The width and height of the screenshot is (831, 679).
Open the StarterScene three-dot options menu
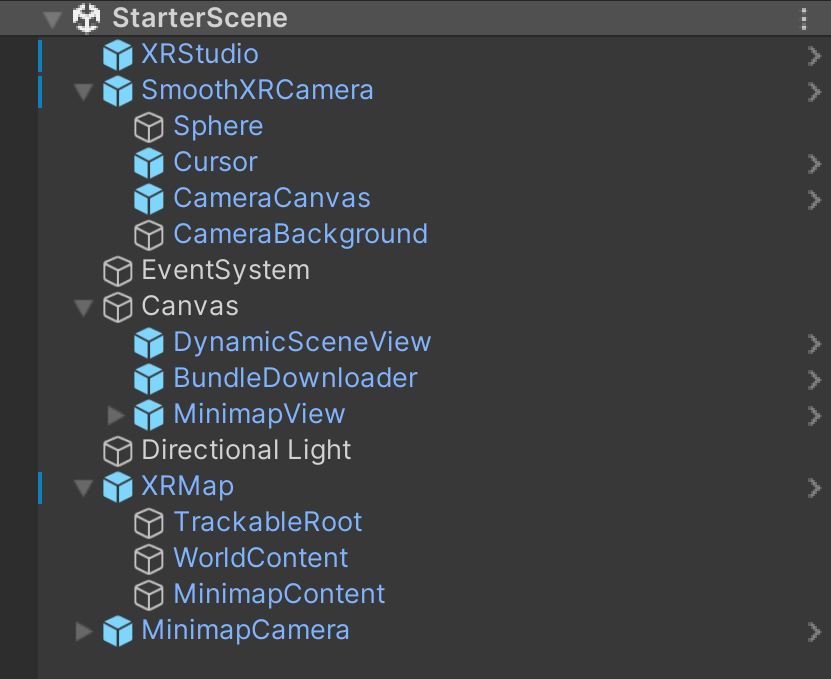pyautogui.click(x=805, y=18)
